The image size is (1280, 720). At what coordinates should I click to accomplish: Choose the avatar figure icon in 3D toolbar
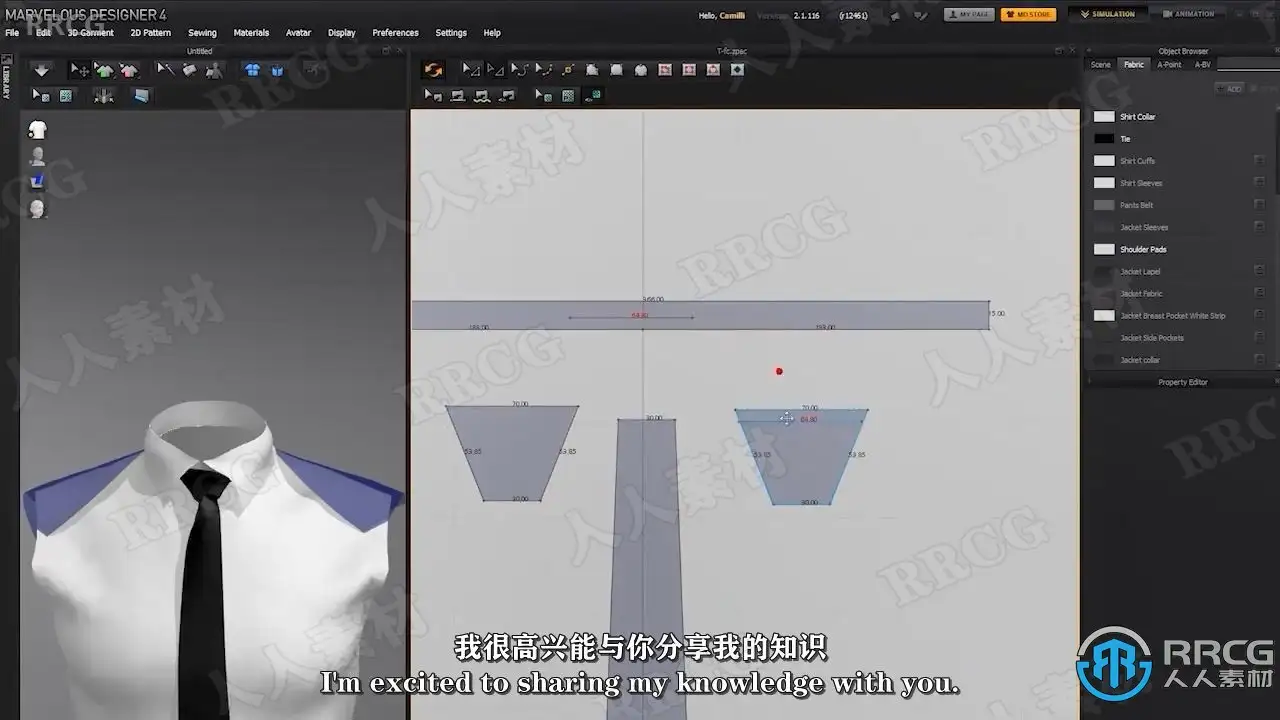(x=214, y=70)
